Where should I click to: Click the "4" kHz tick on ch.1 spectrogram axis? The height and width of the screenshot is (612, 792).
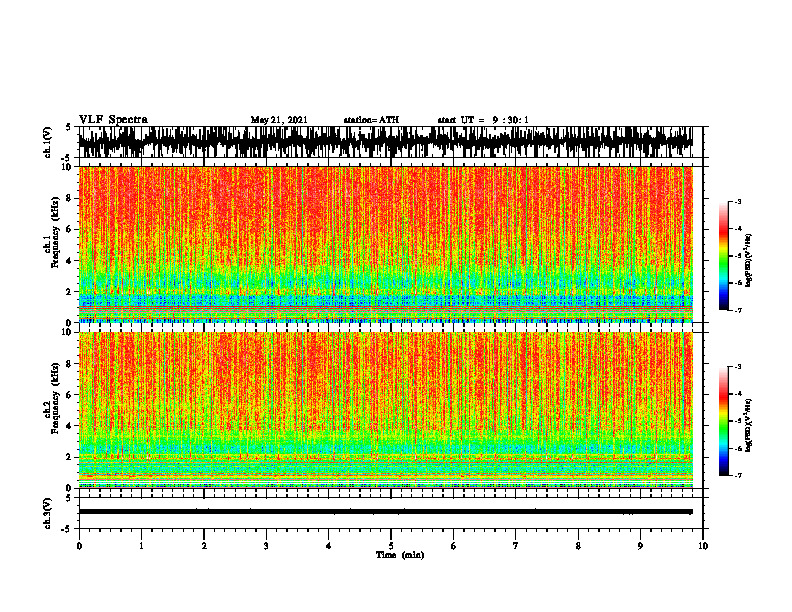[x=69, y=261]
